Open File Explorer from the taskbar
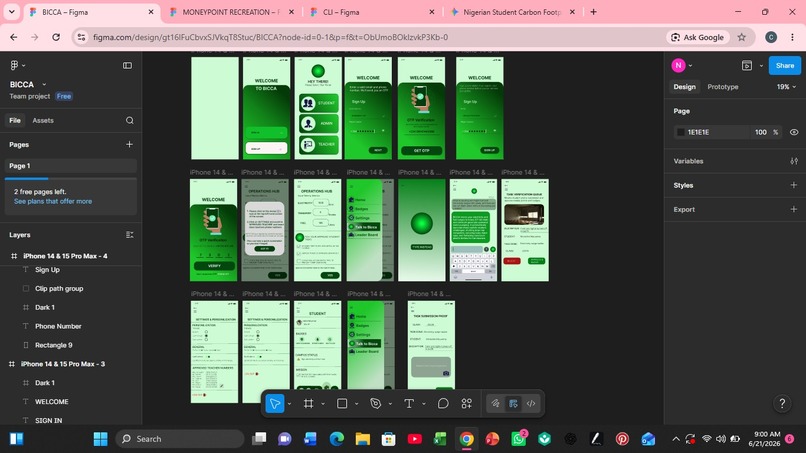This screenshot has height=453, width=806. click(363, 439)
